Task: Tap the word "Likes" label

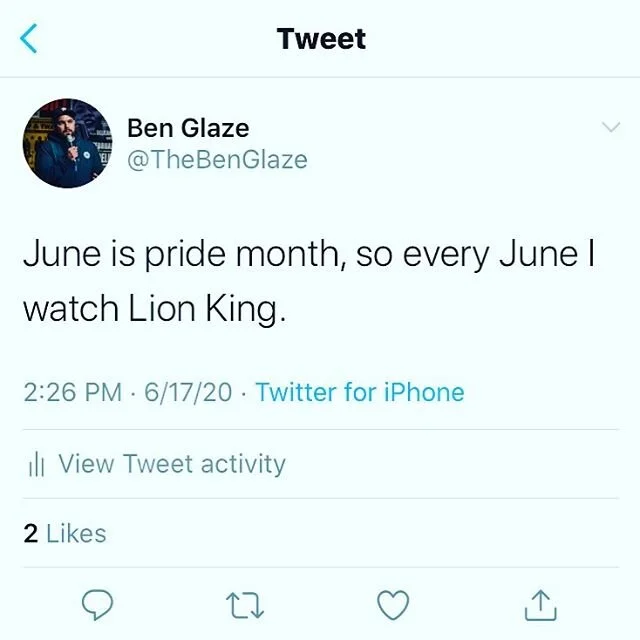Action: coord(76,533)
